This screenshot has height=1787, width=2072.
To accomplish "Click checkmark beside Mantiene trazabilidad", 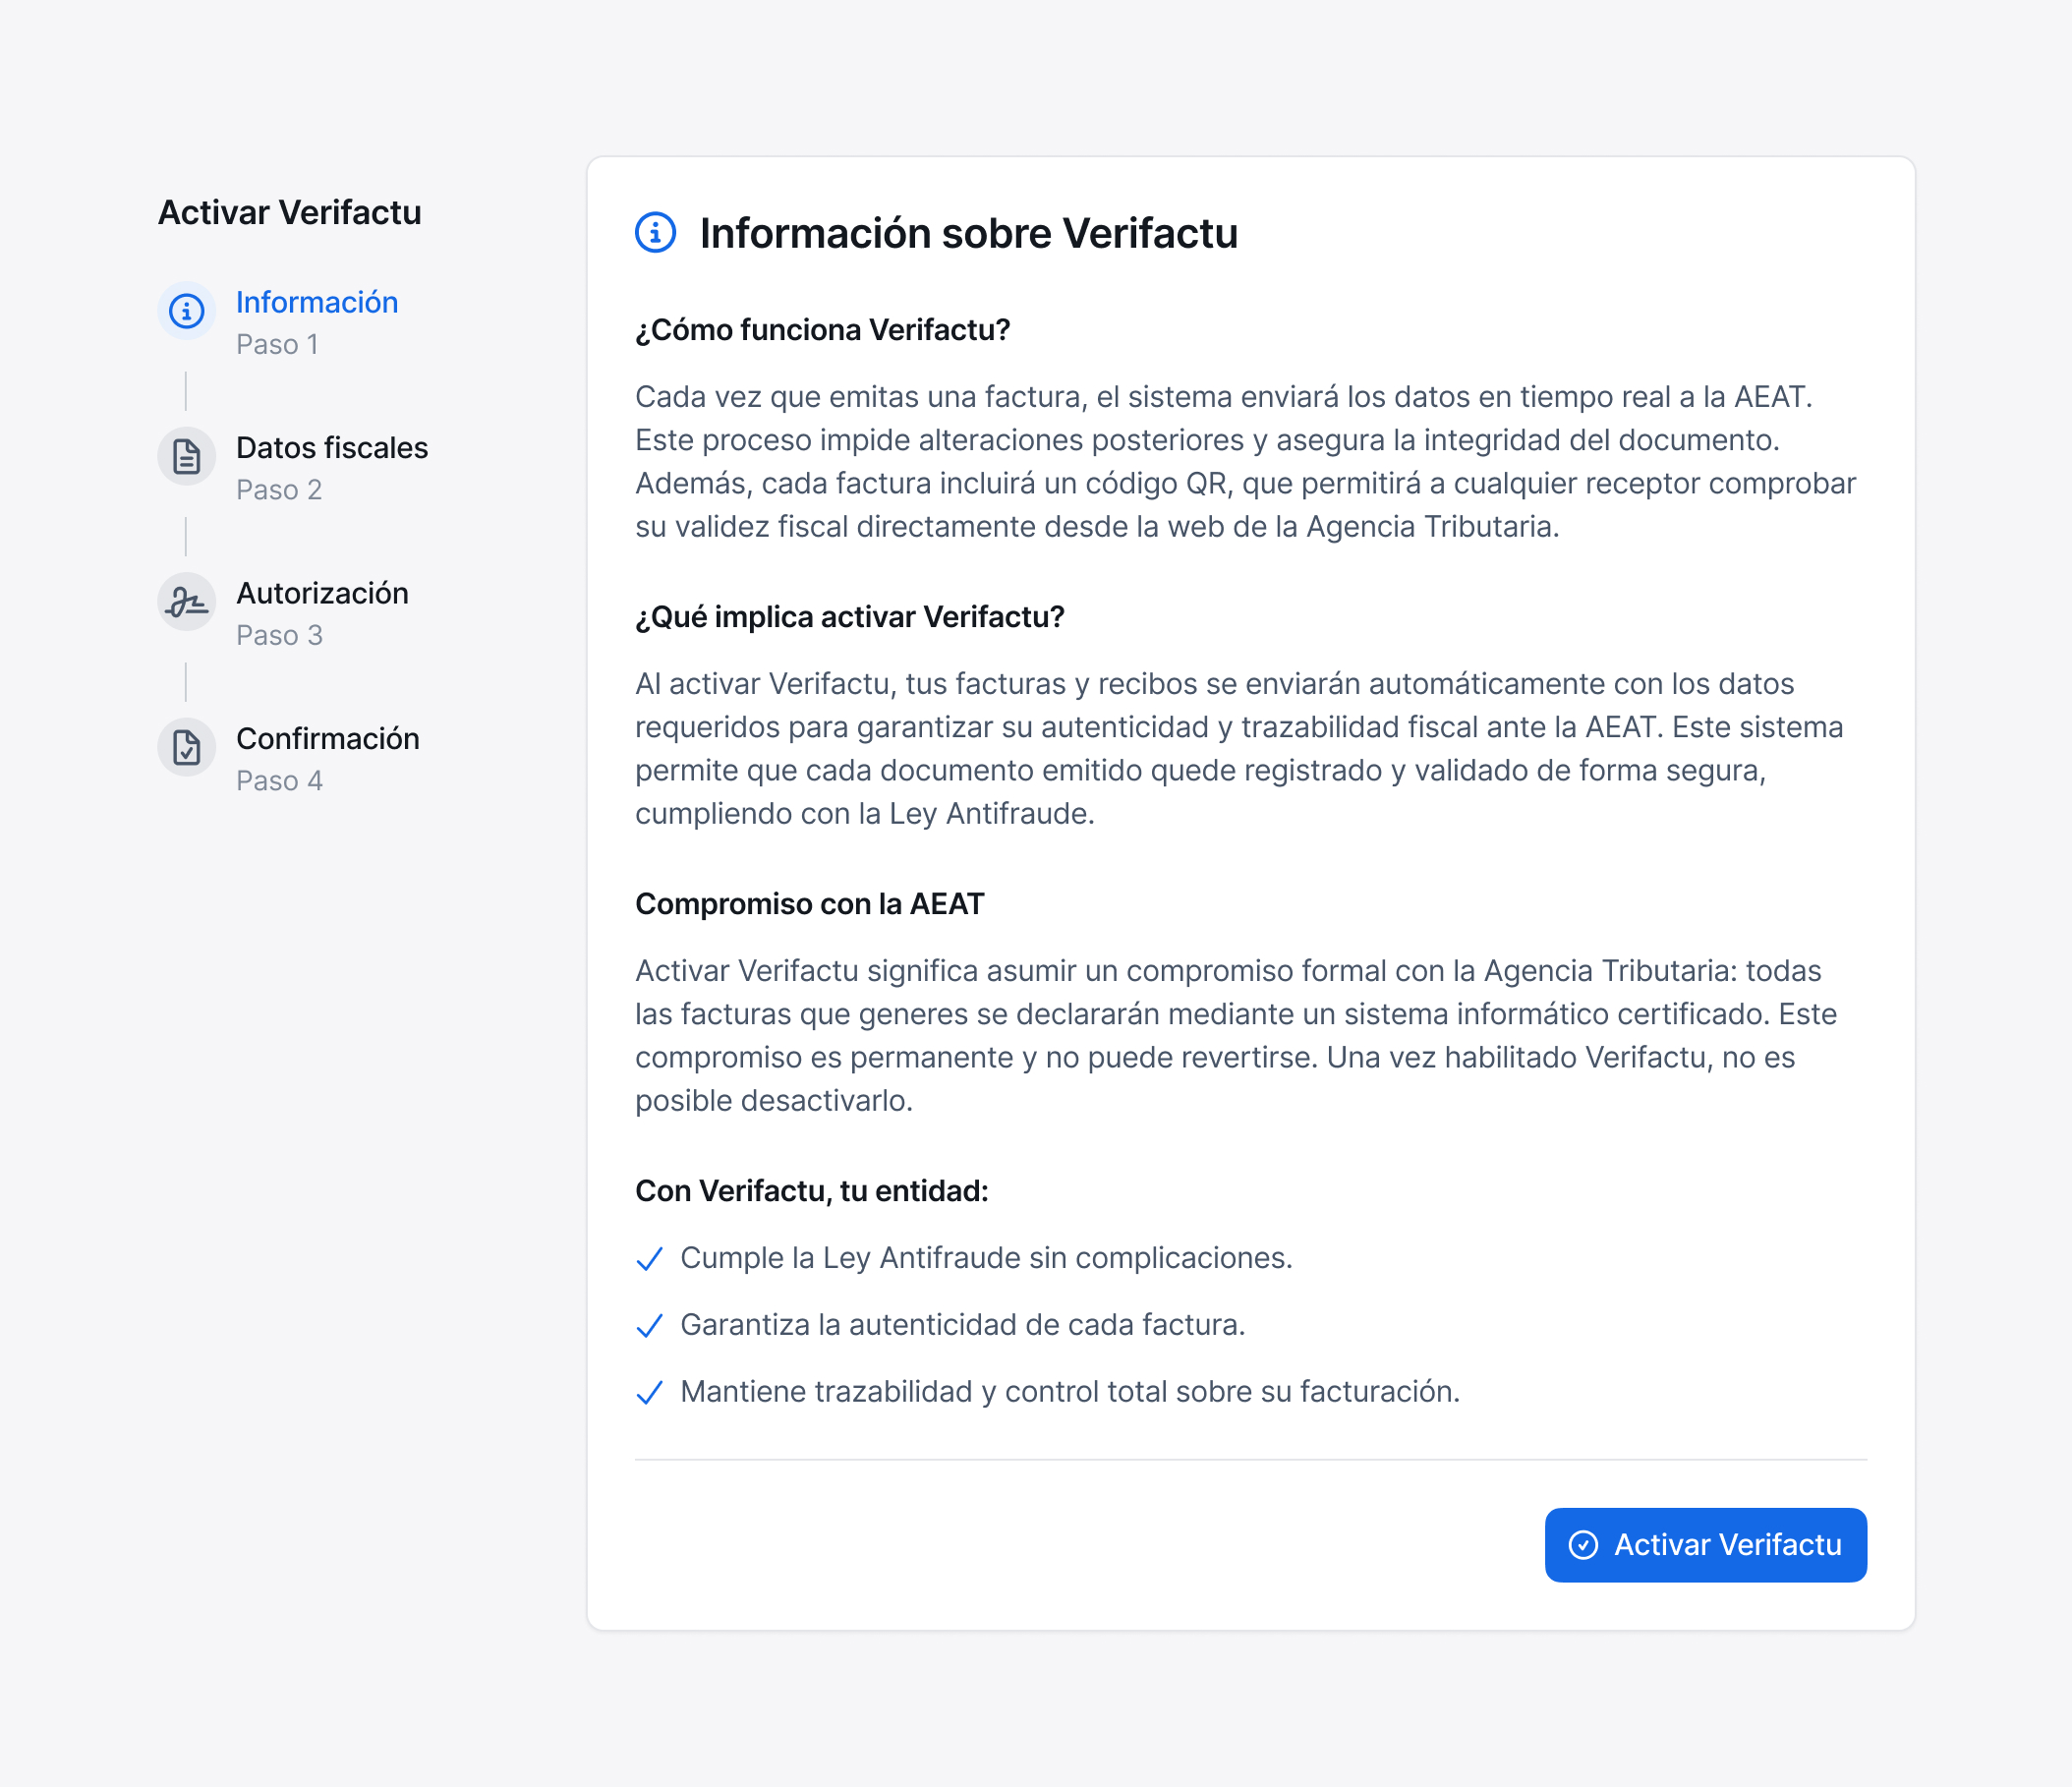I will click(x=650, y=1393).
